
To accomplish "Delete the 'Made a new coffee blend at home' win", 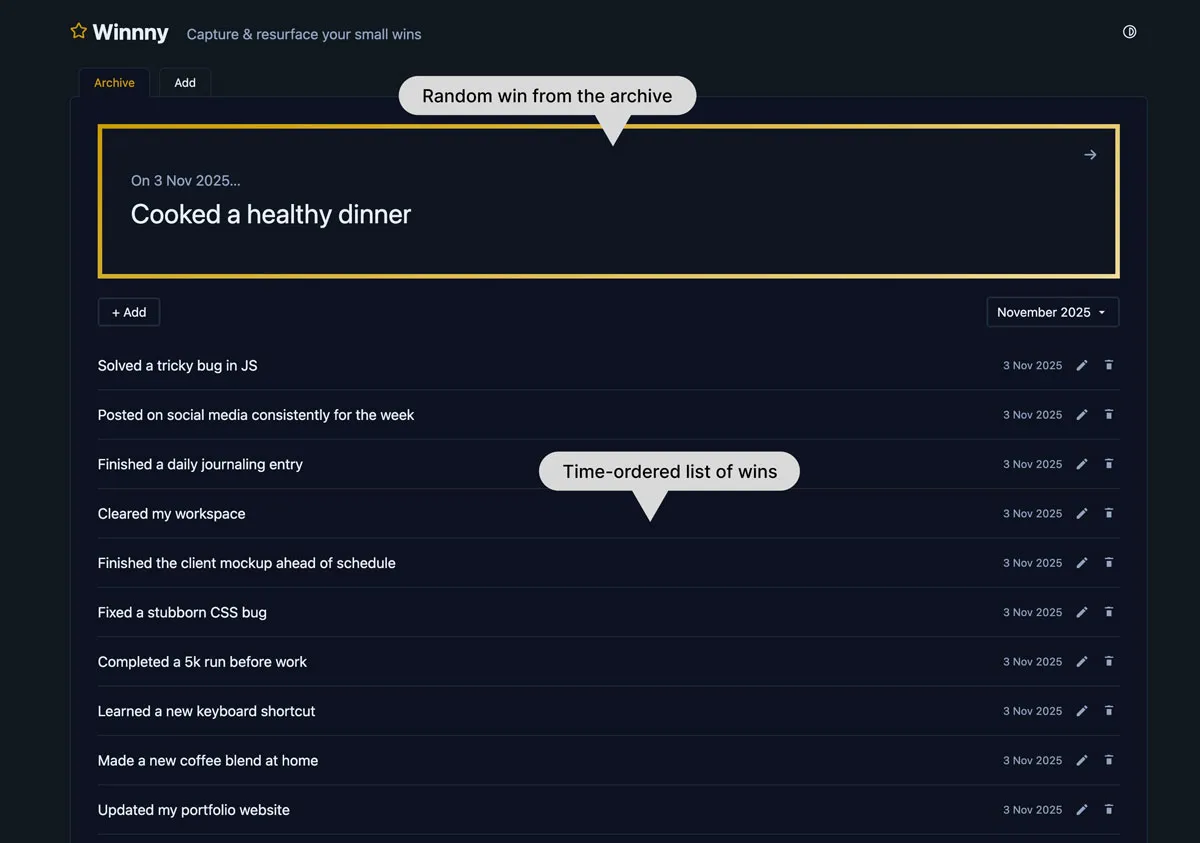I will pyautogui.click(x=1109, y=760).
